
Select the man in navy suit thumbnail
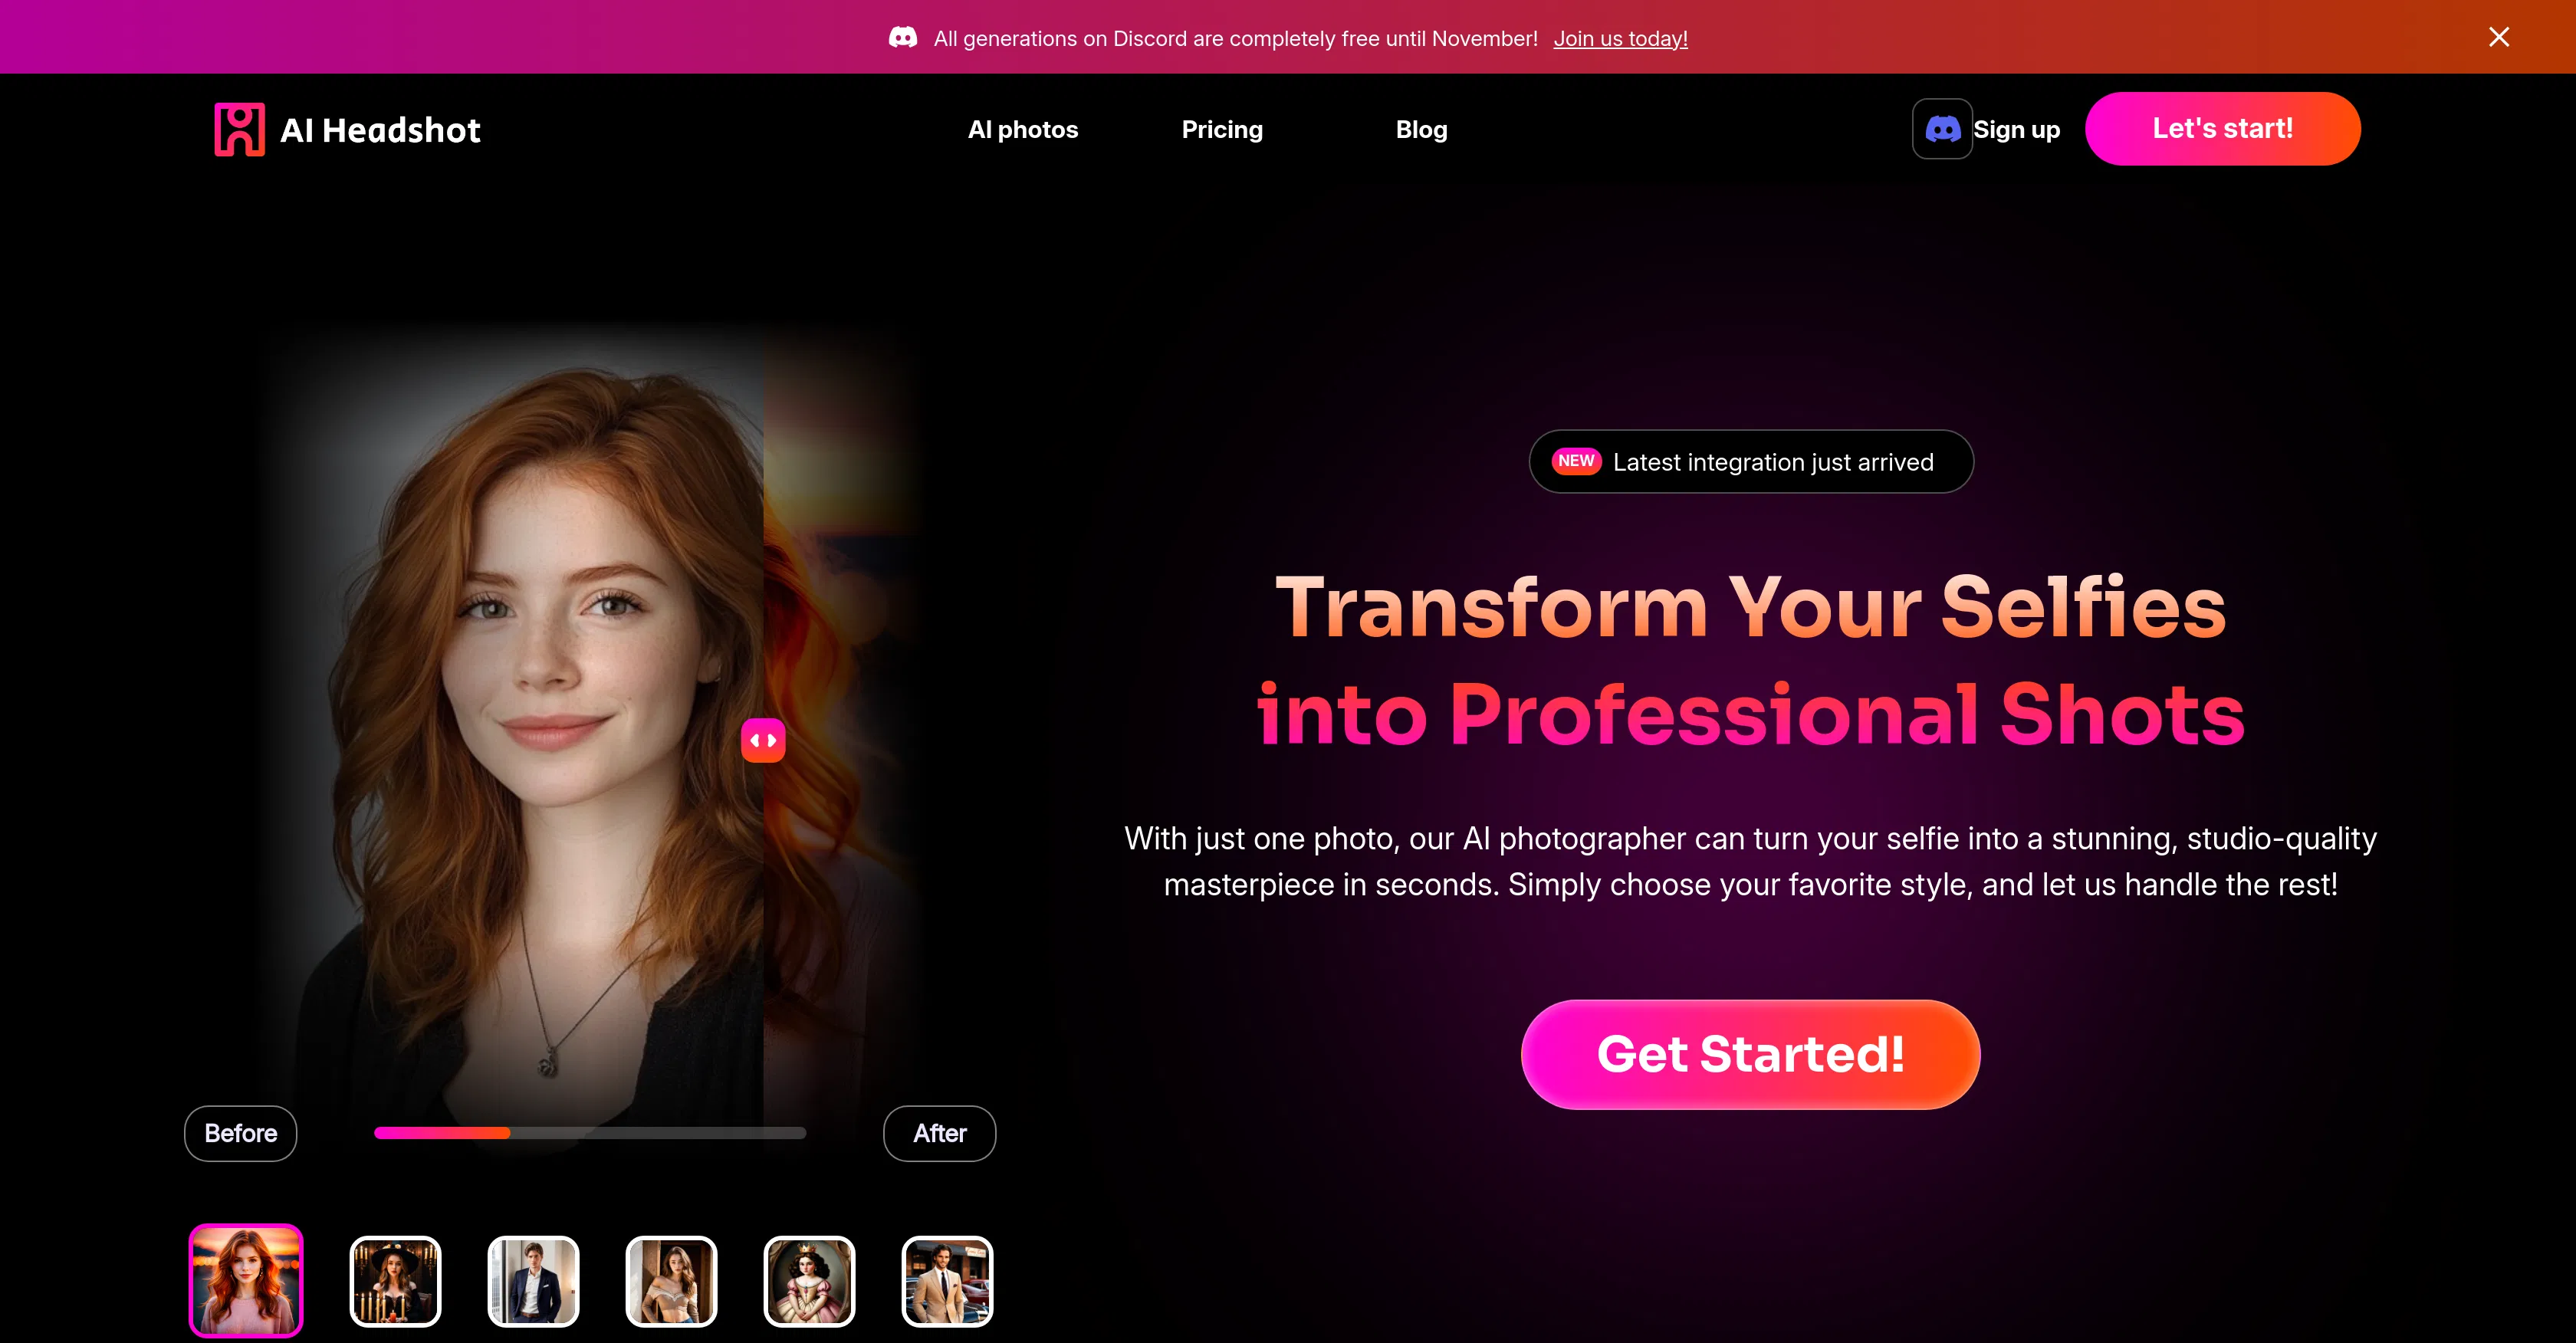533,1281
